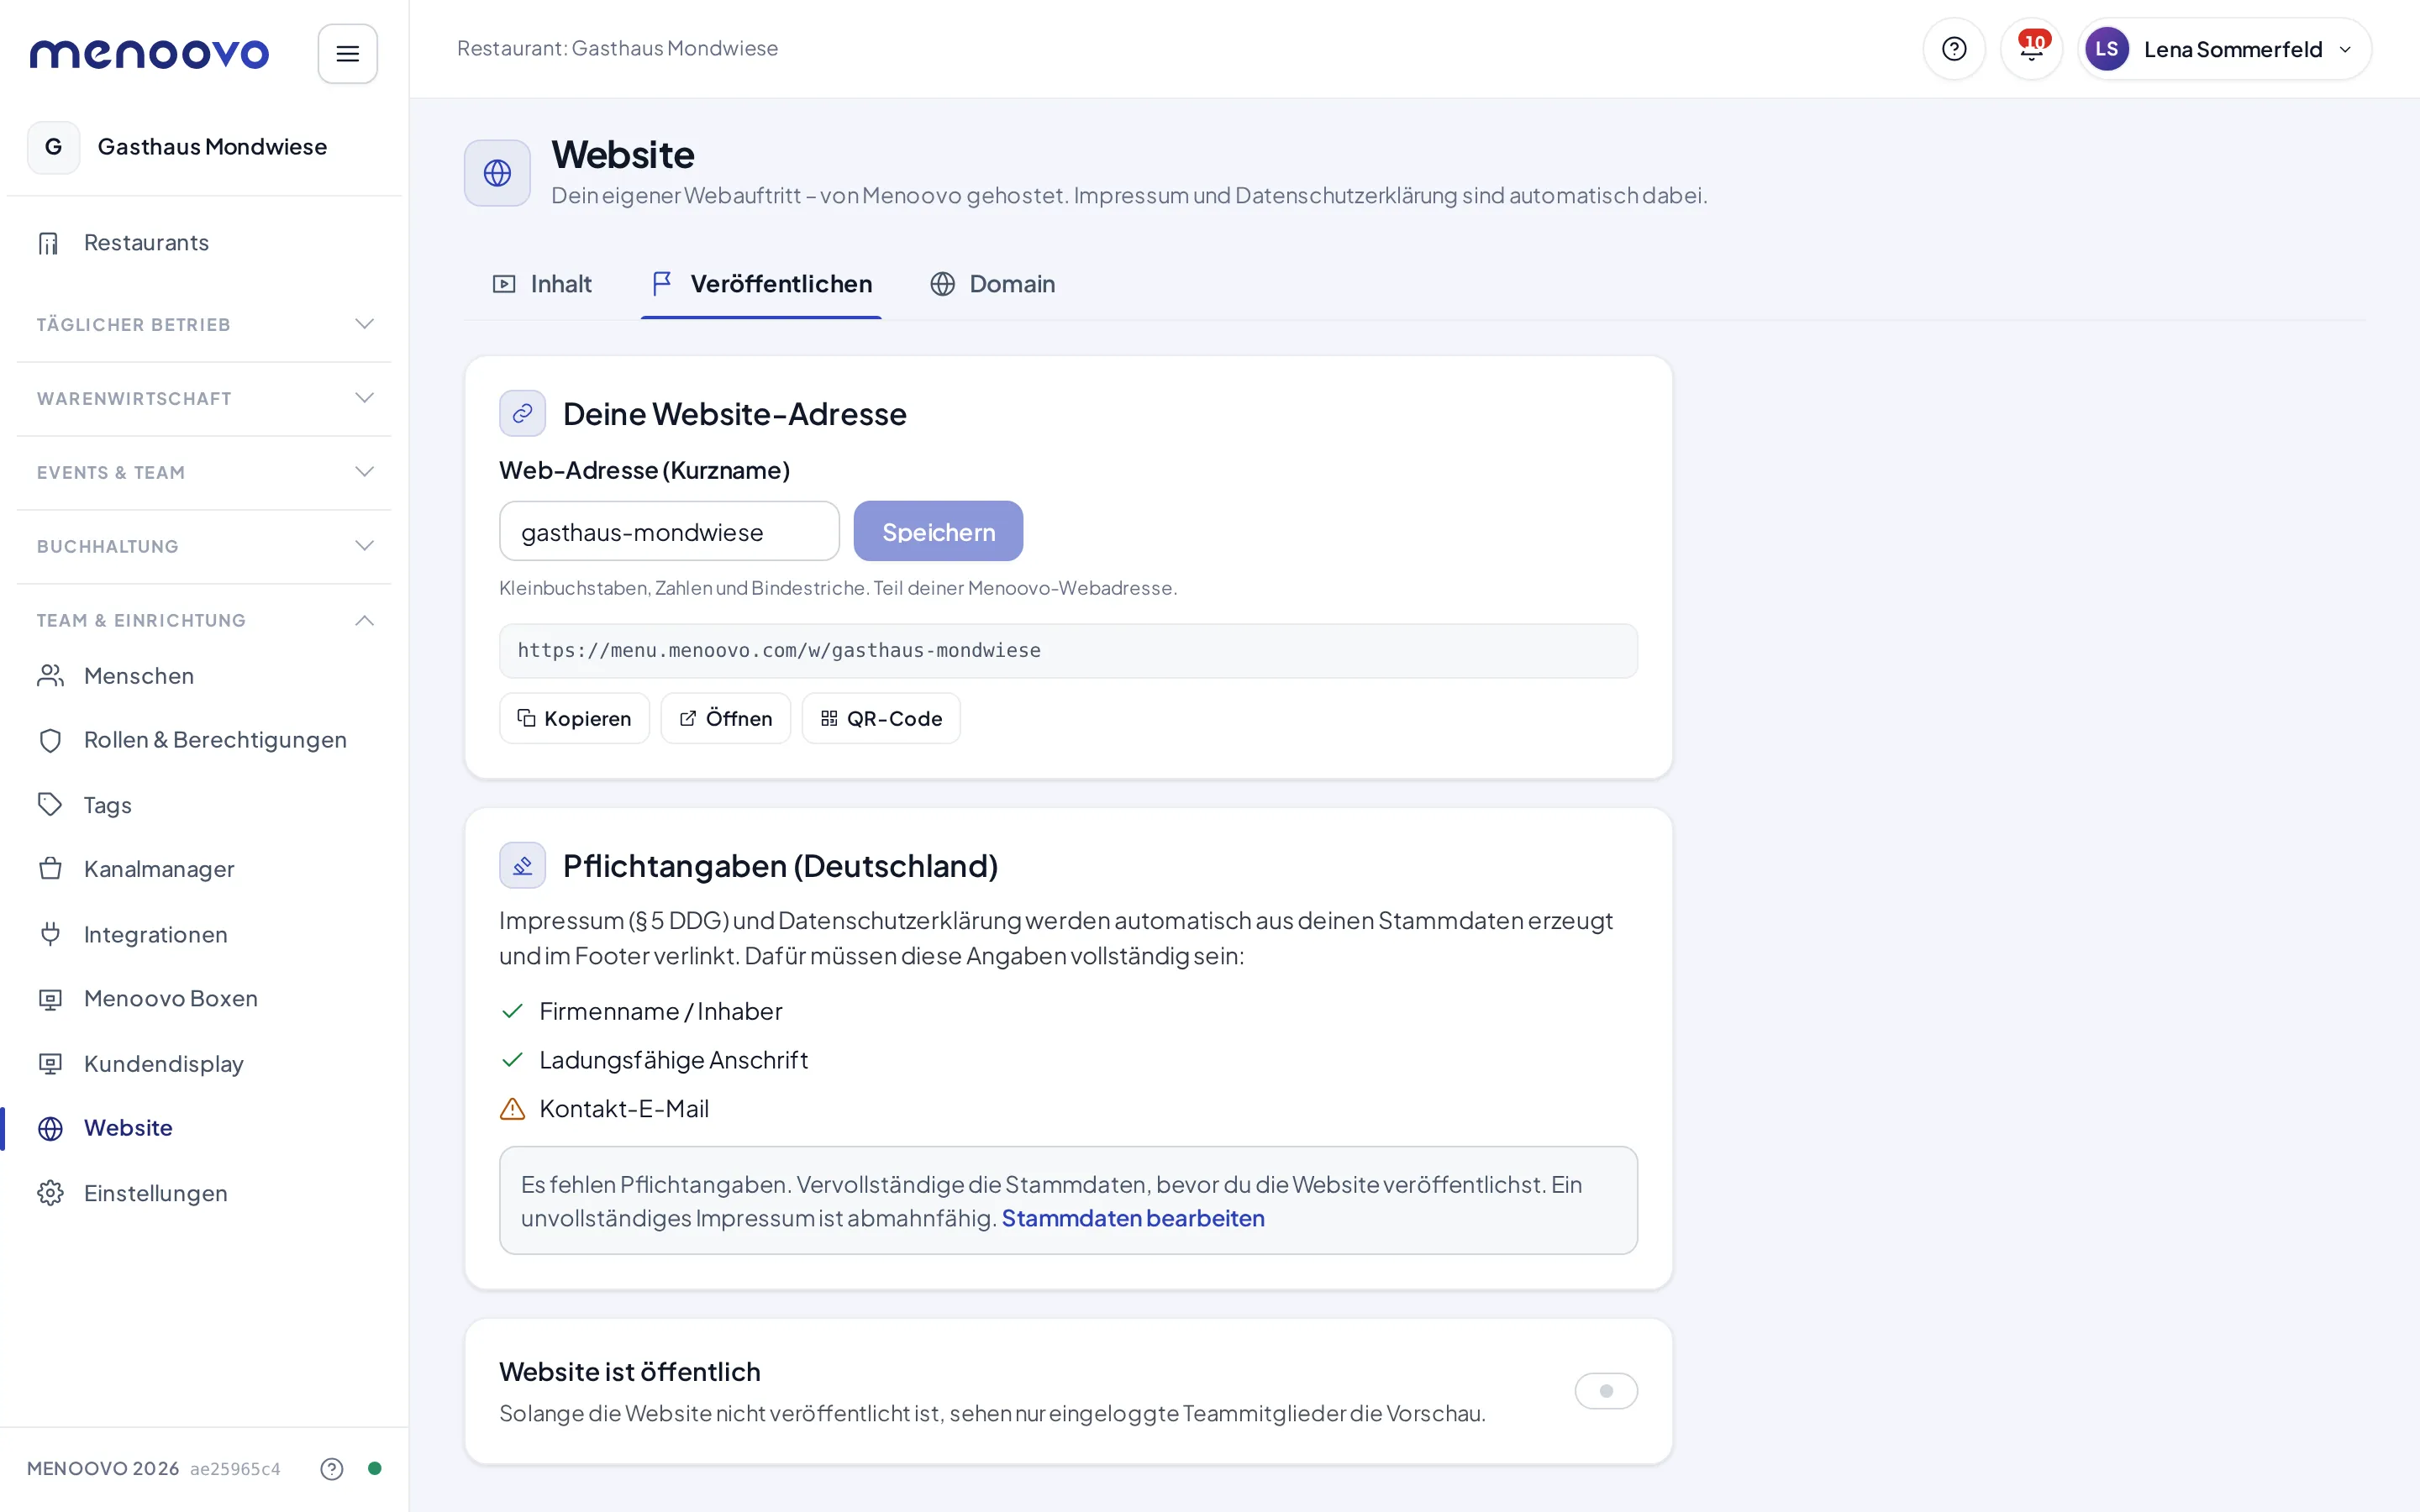Copy the website URL with Kopieren
2420x1512 pixels.
[x=574, y=718]
